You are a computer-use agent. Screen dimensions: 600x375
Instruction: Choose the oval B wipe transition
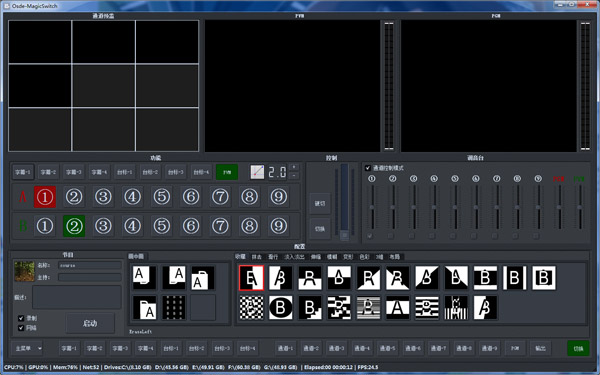(x=280, y=308)
